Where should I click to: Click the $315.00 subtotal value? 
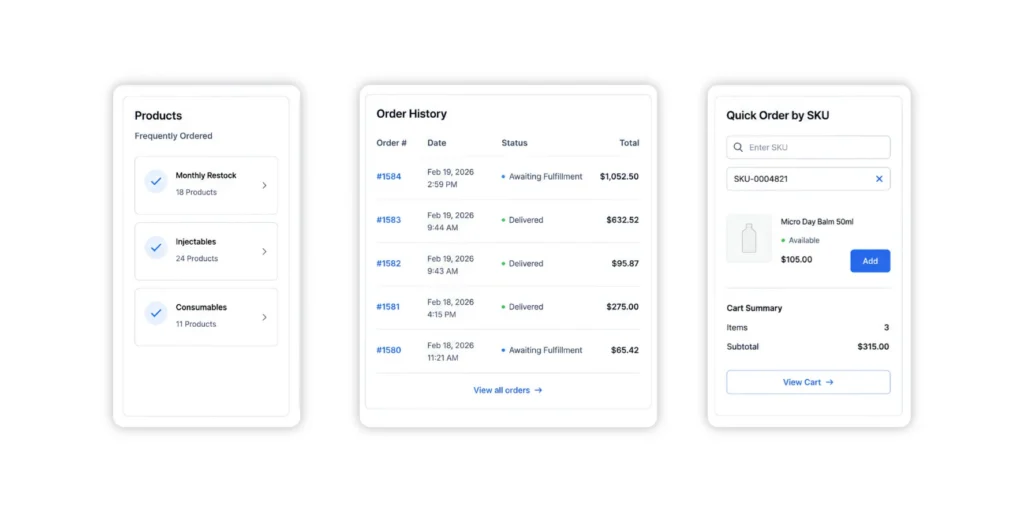[873, 347]
